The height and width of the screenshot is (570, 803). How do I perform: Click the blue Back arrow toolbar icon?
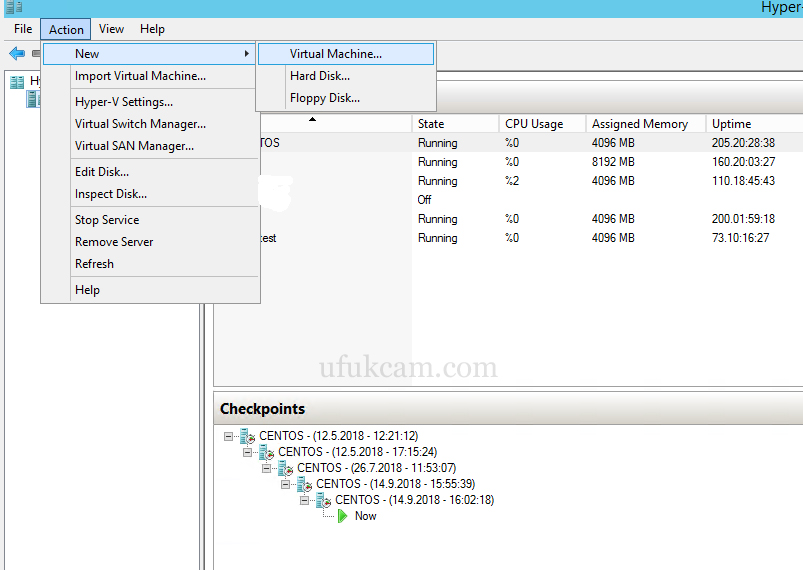point(17,53)
